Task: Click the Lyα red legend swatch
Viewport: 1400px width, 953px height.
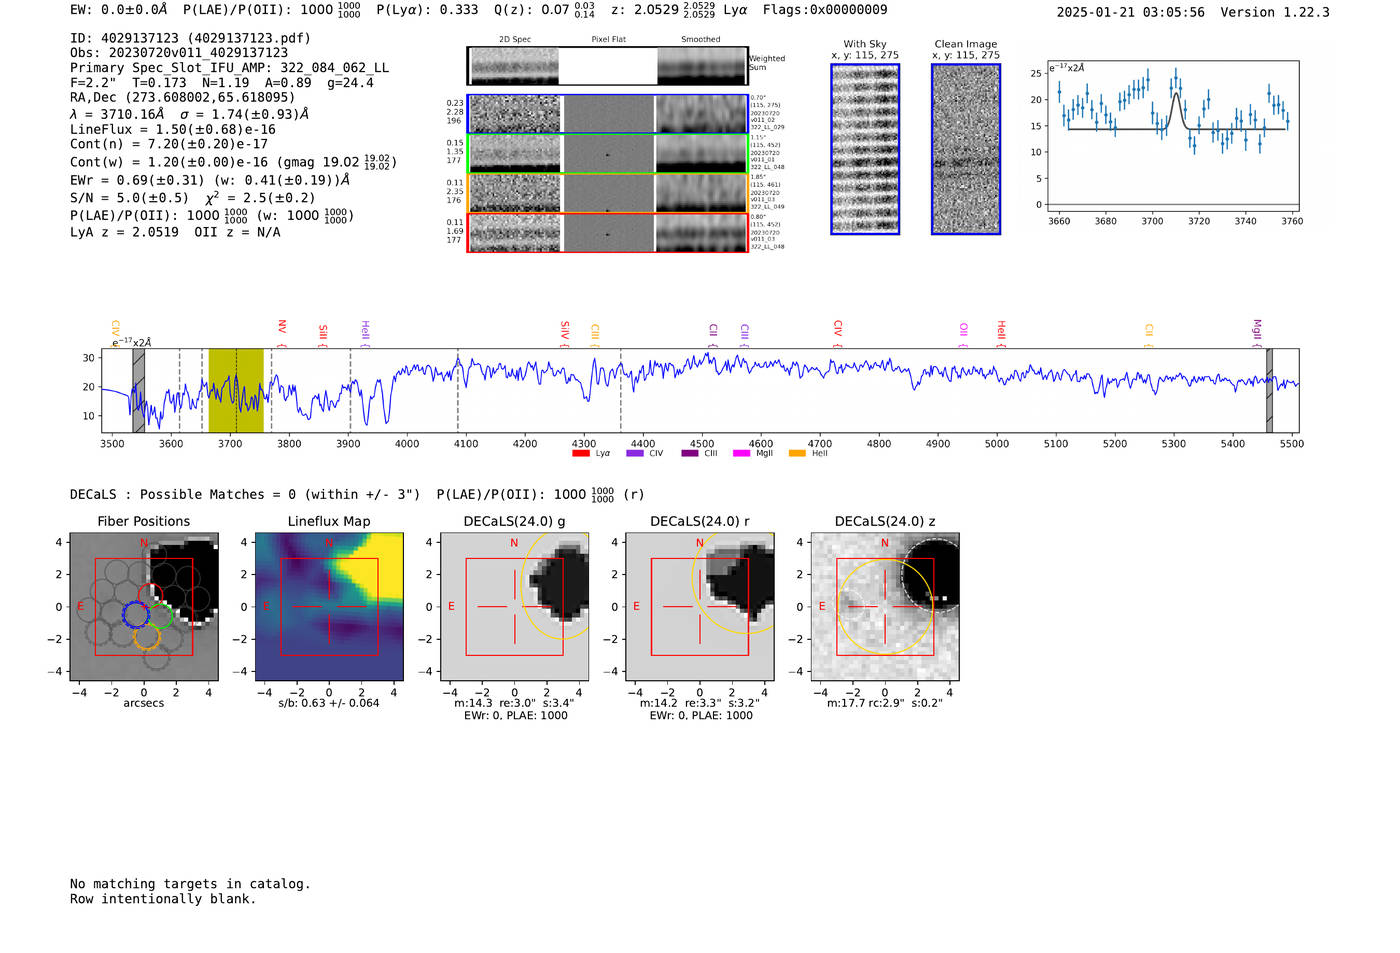Action: [x=580, y=454]
